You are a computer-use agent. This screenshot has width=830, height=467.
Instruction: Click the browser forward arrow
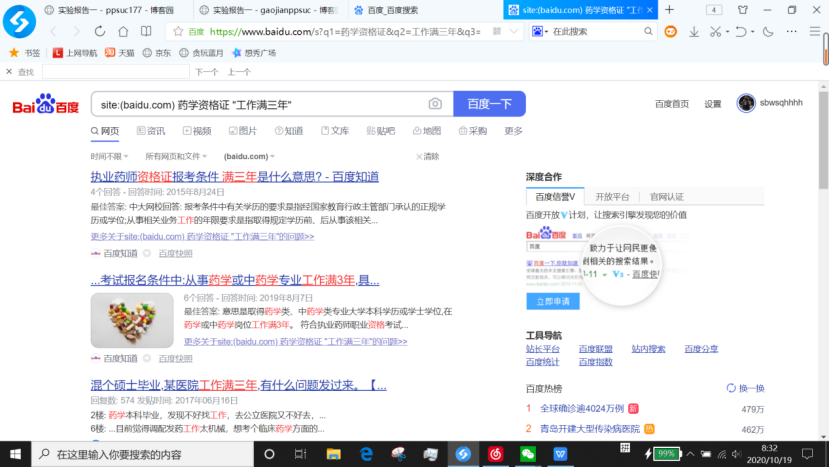[77, 32]
